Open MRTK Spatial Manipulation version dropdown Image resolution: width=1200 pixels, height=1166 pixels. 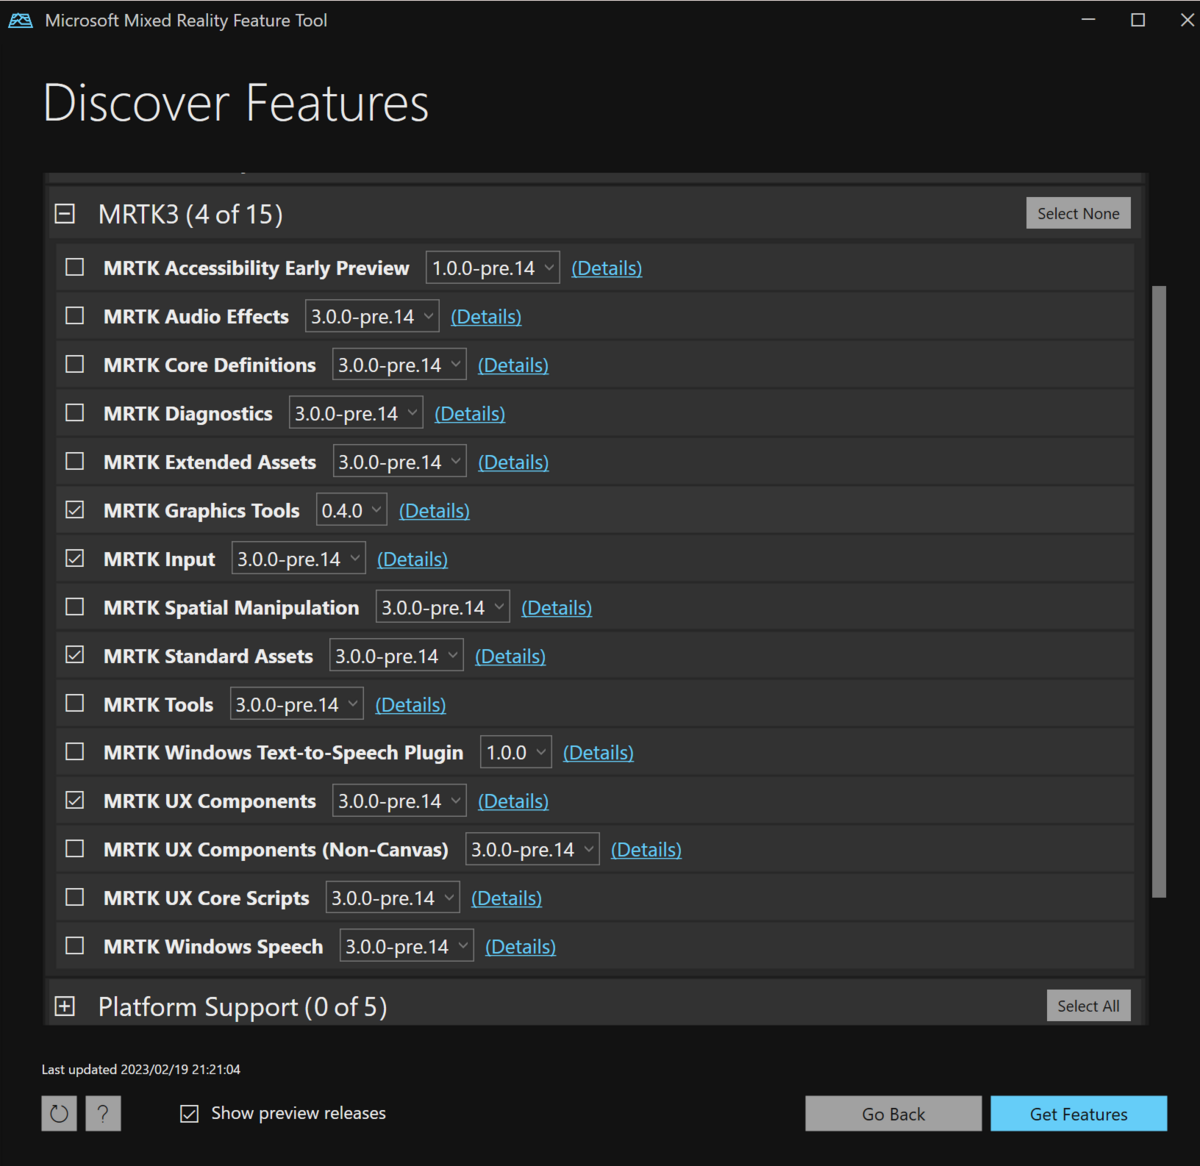click(x=443, y=607)
